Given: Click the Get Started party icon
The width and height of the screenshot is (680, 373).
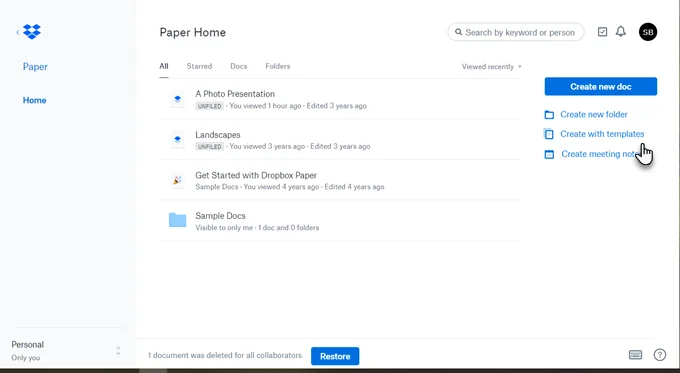Looking at the screenshot, I should click(x=177, y=180).
